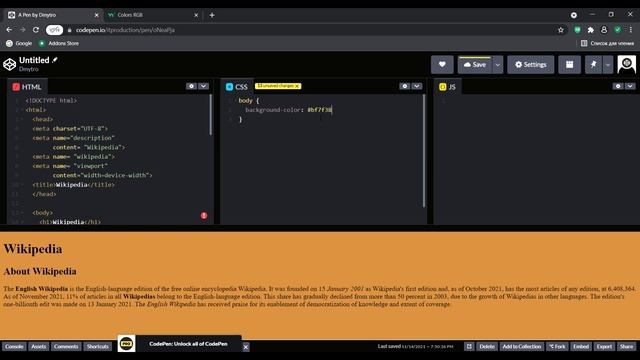This screenshot has width=640, height=360.
Task: Expand CSS editor chevron menu
Action: click(x=417, y=86)
